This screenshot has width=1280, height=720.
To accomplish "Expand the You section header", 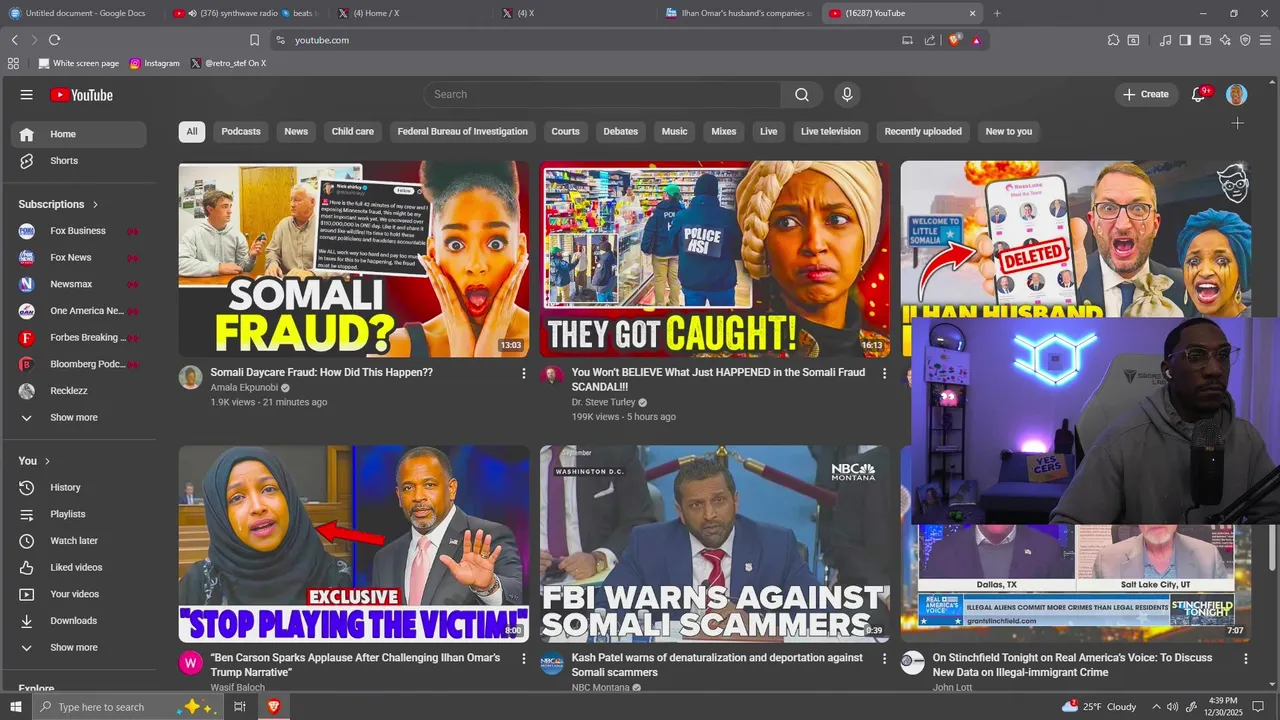I will coord(34,461).
